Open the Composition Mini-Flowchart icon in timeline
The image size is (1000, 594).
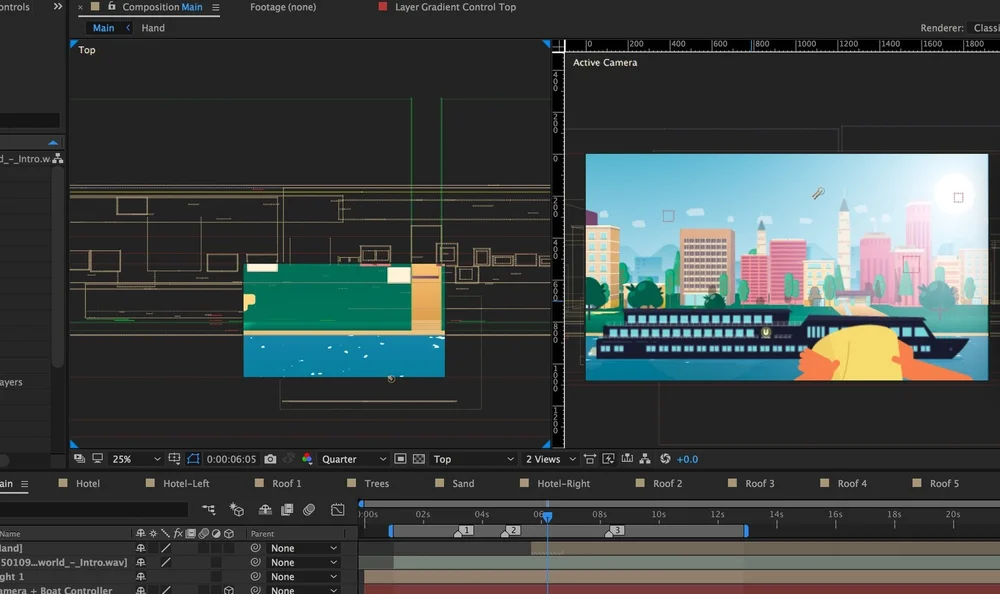click(209, 510)
